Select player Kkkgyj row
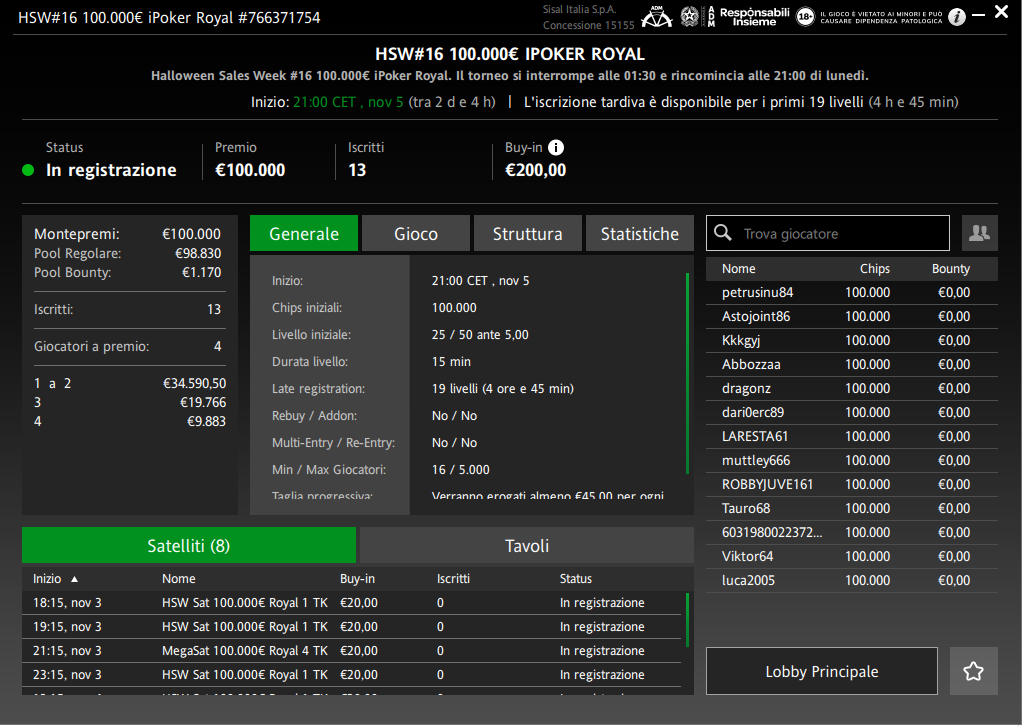 coord(851,341)
